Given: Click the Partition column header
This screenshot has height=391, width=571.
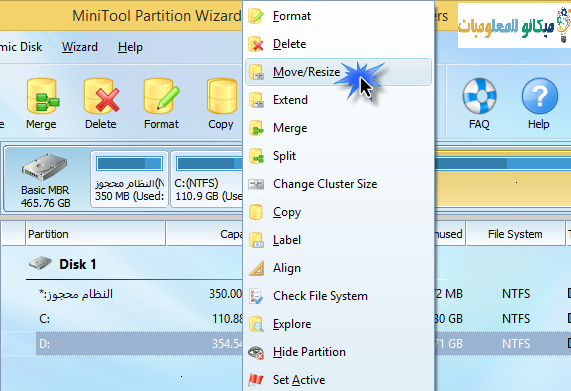Looking at the screenshot, I should (x=96, y=234).
